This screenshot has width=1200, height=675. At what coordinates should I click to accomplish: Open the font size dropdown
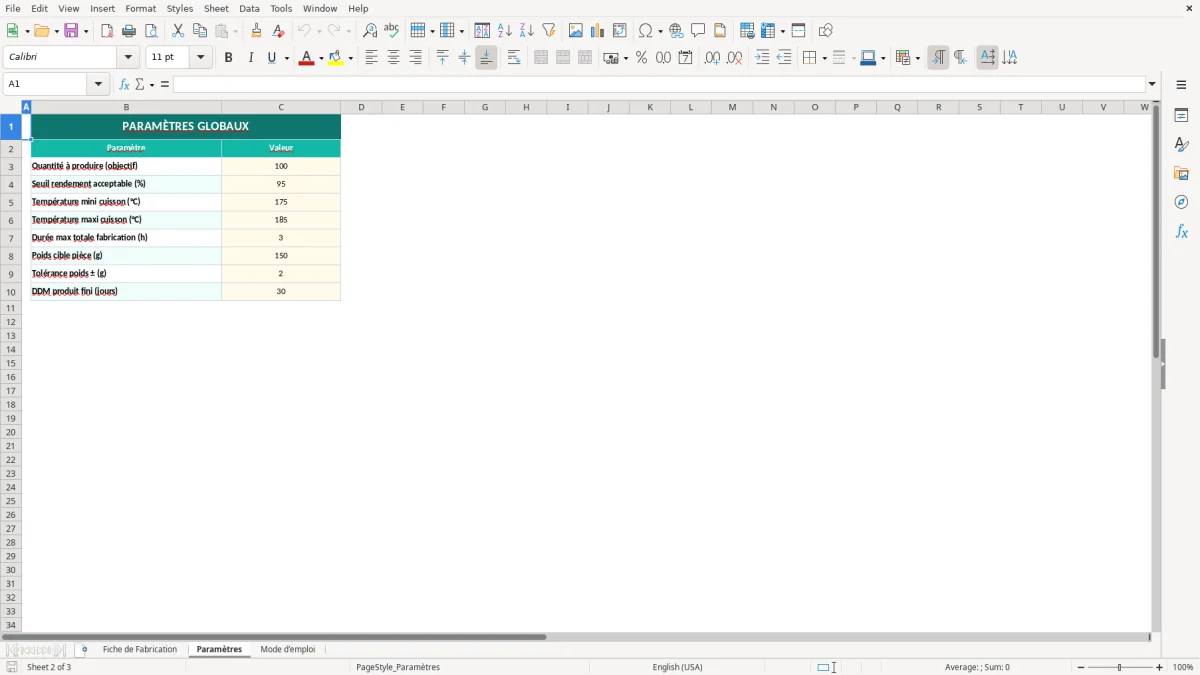pos(201,58)
